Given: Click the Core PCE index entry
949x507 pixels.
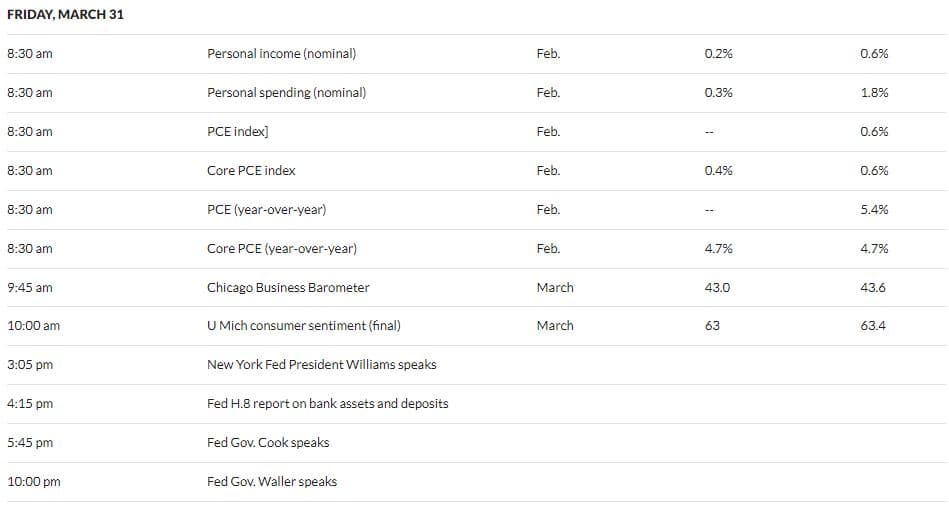Looking at the screenshot, I should tap(251, 171).
